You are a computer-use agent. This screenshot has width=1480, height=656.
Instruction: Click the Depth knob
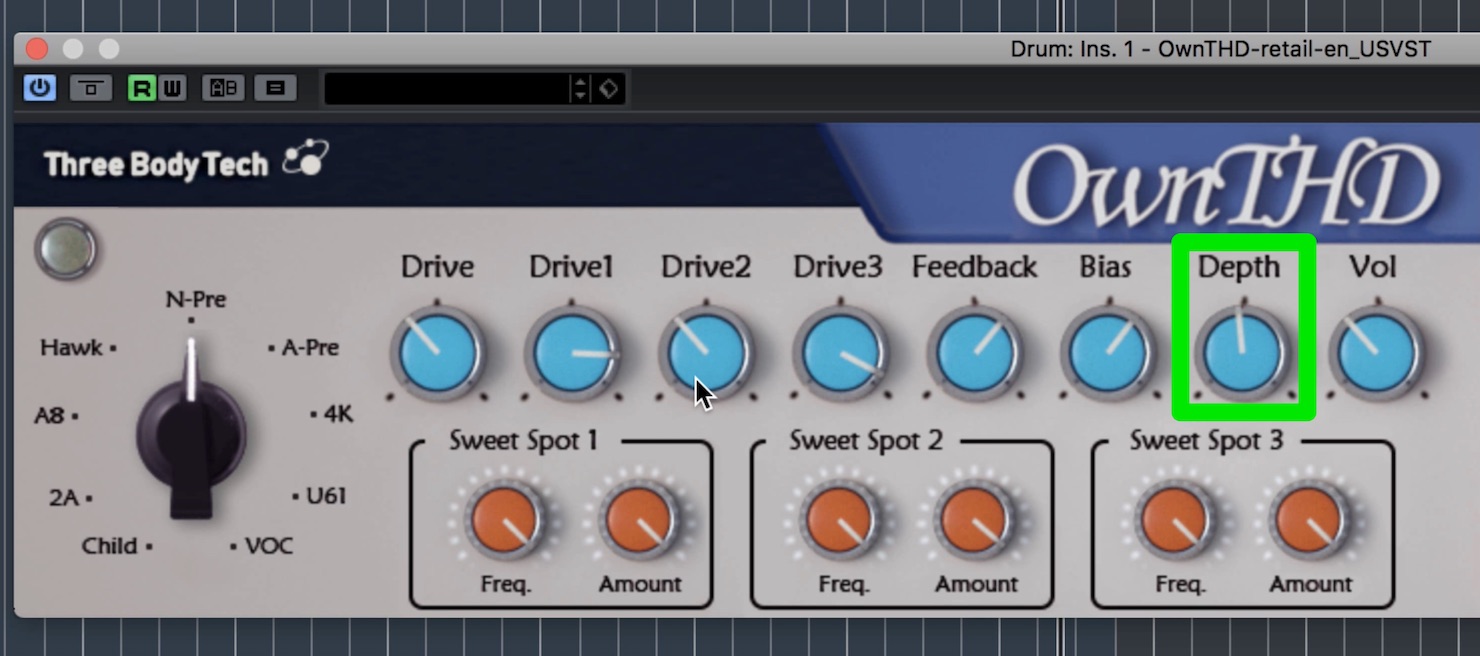[1242, 352]
